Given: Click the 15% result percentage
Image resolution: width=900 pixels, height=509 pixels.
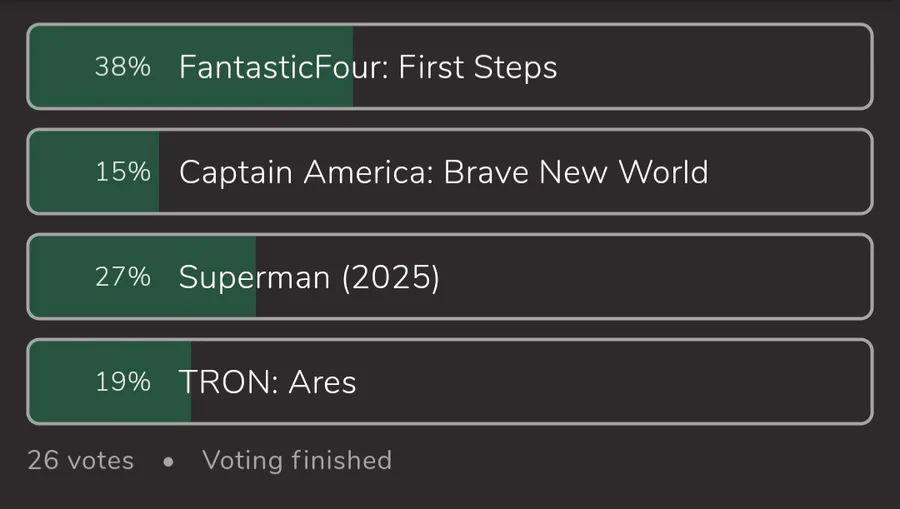Looking at the screenshot, I should 123,172.
